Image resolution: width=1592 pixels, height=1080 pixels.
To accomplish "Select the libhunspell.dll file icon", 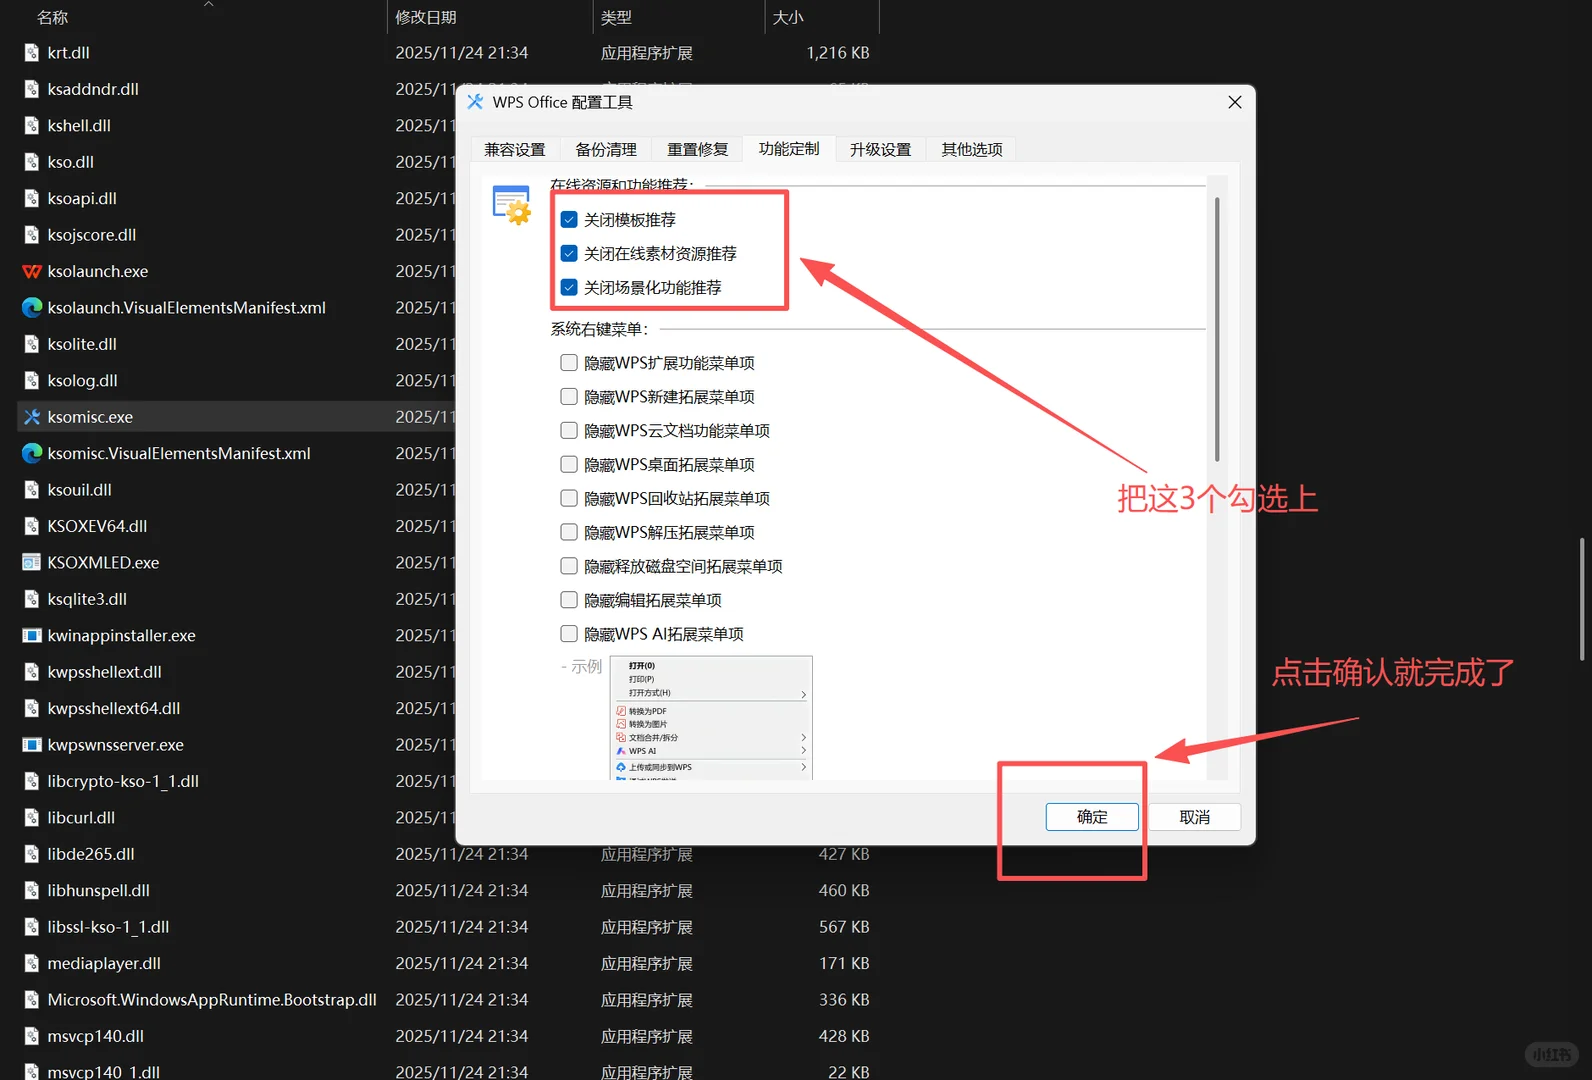I will click(32, 890).
